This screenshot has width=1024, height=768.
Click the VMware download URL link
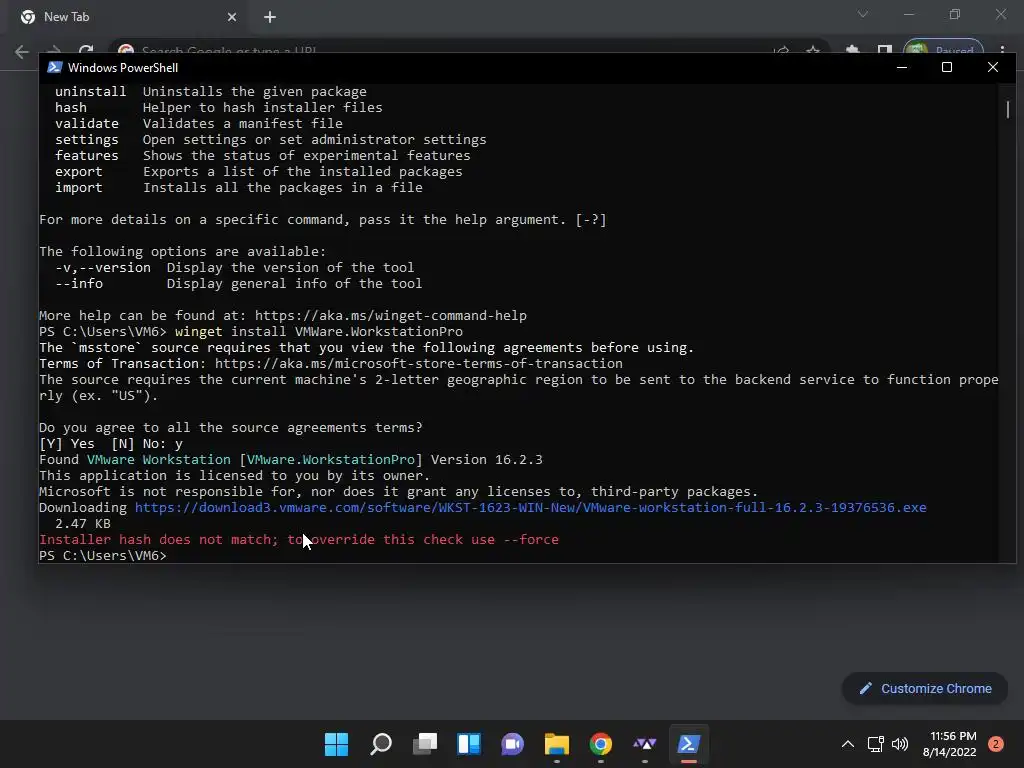click(x=530, y=507)
